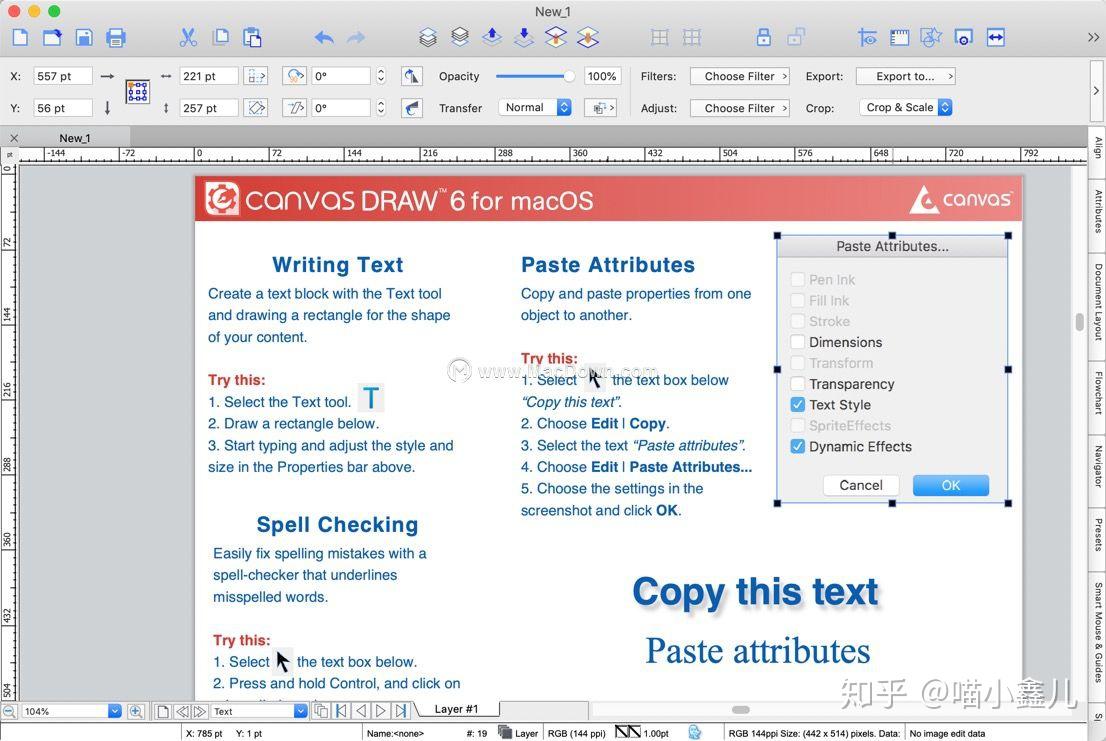The image size is (1106, 741).
Task: Click the width 221 pt field
Action: (x=209, y=76)
